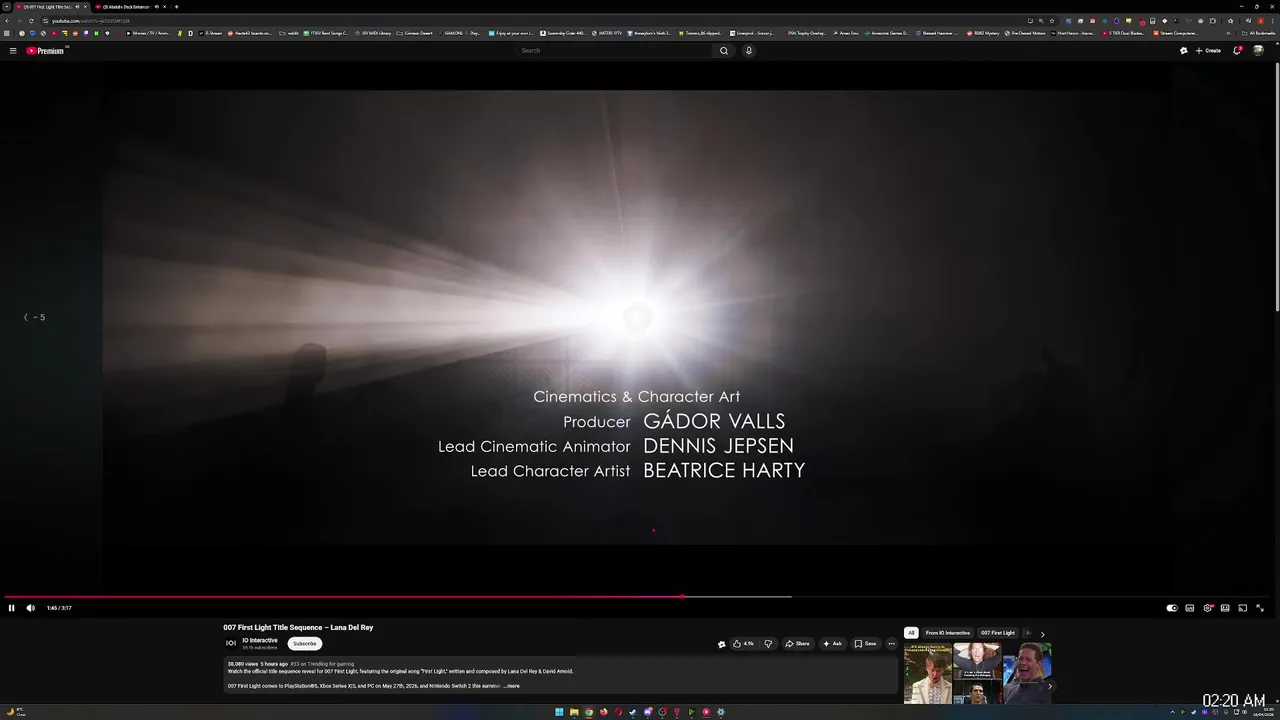Focus the YouTube Search field
The height and width of the screenshot is (720, 1280).
[615, 50]
